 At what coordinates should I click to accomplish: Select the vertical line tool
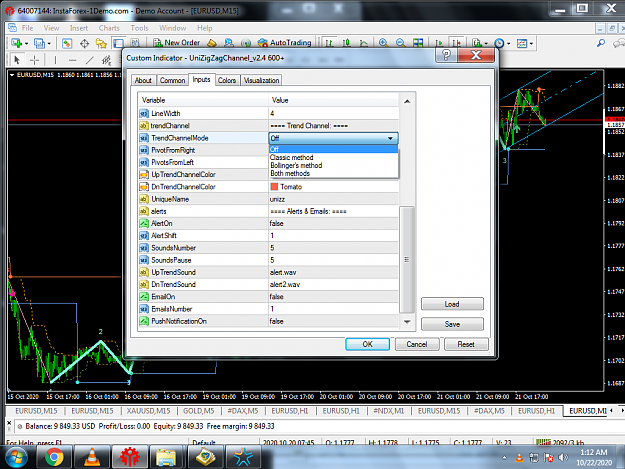pos(55,60)
